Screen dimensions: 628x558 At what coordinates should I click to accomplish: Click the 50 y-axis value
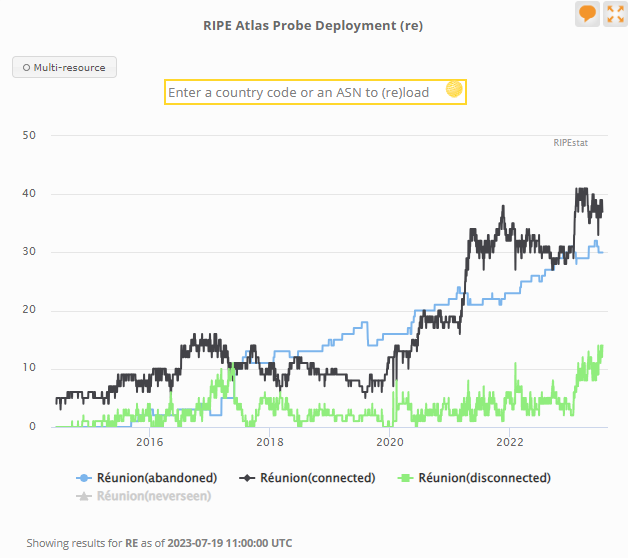click(29, 135)
